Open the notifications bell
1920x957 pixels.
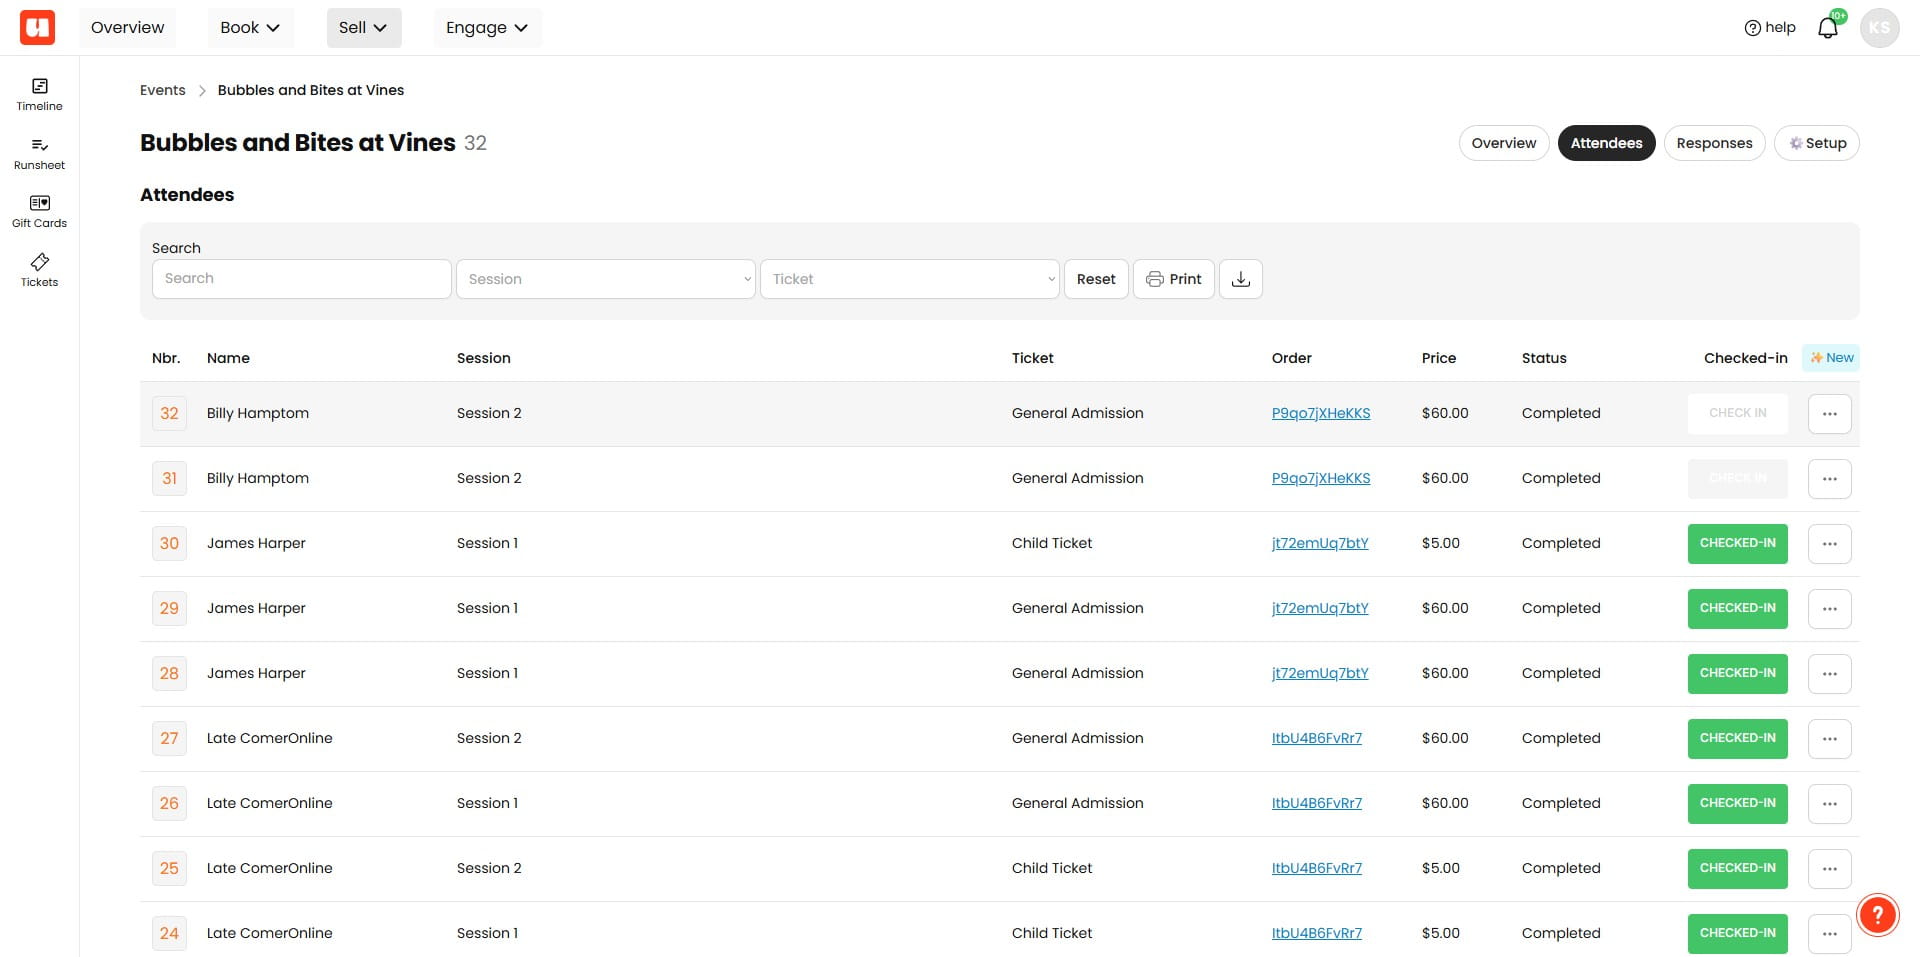point(1828,27)
